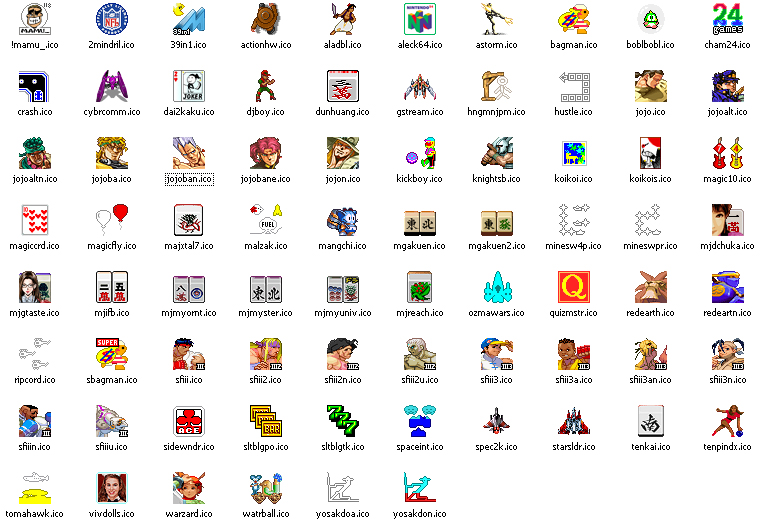Click the sfiii2u.ico file name
The image size is (768, 528).
pyautogui.click(x=420, y=380)
